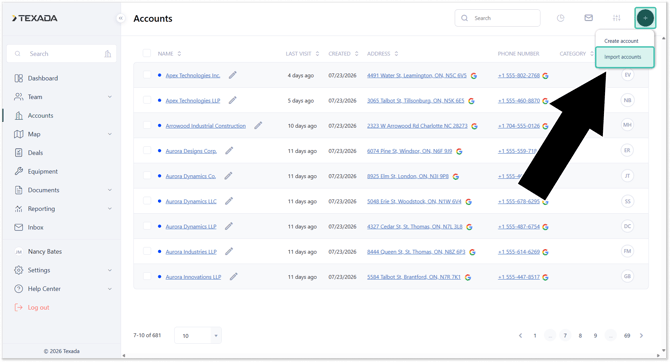Click Log out in the sidebar
Image resolution: width=670 pixels, height=362 pixels.
(x=38, y=308)
